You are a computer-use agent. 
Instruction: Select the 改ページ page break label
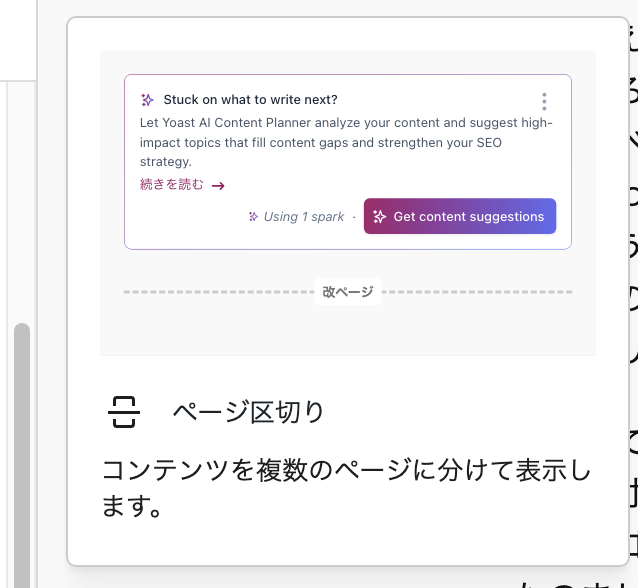tap(348, 292)
